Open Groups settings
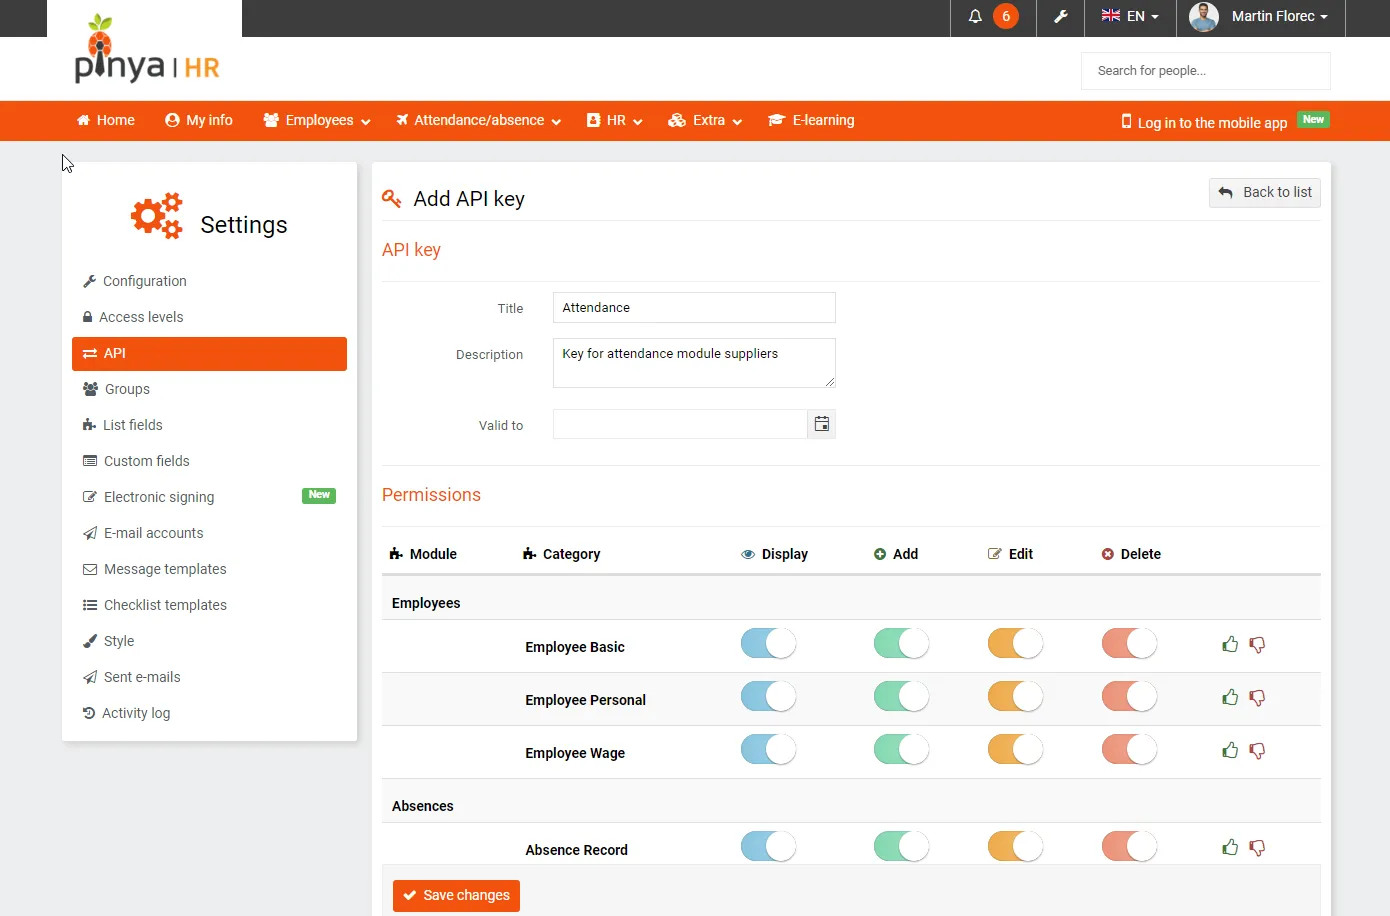This screenshot has height=916, width=1390. coord(209,389)
